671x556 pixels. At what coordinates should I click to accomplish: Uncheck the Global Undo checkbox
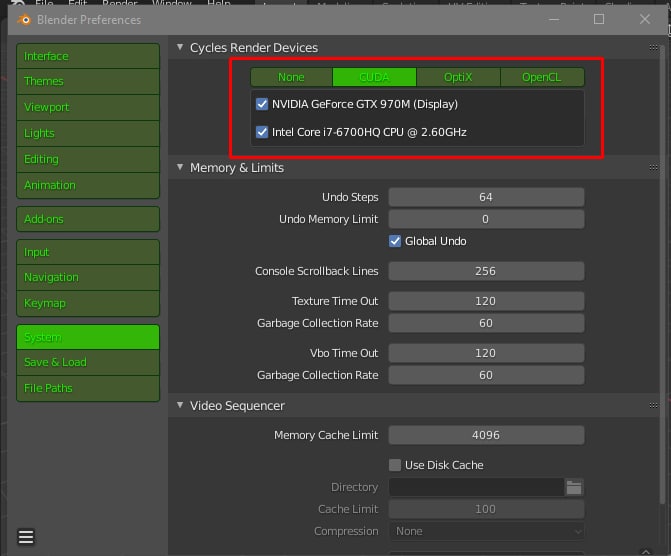[x=395, y=241]
